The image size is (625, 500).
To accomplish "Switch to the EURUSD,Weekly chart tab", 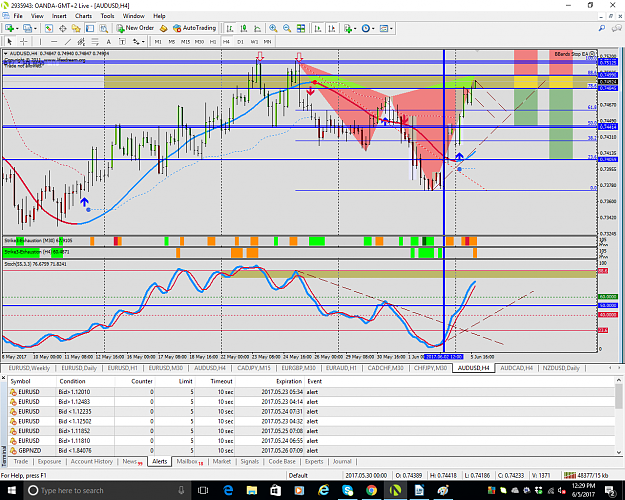I will [x=29, y=368].
